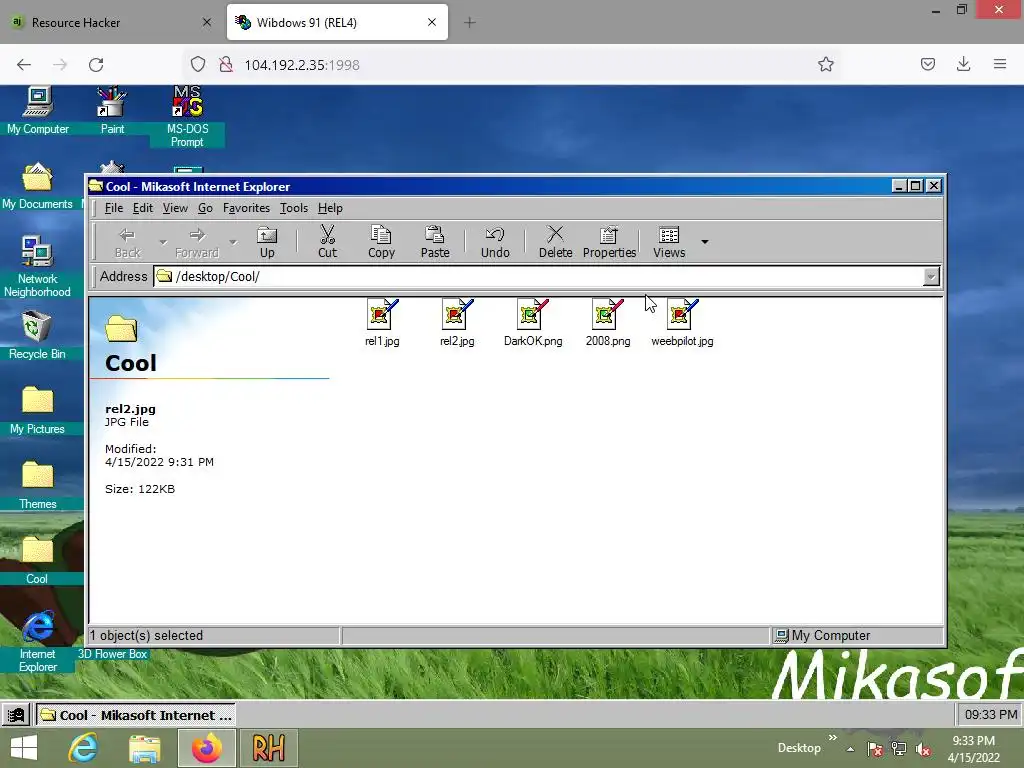
Task: Open the Favorites menu
Action: [246, 208]
